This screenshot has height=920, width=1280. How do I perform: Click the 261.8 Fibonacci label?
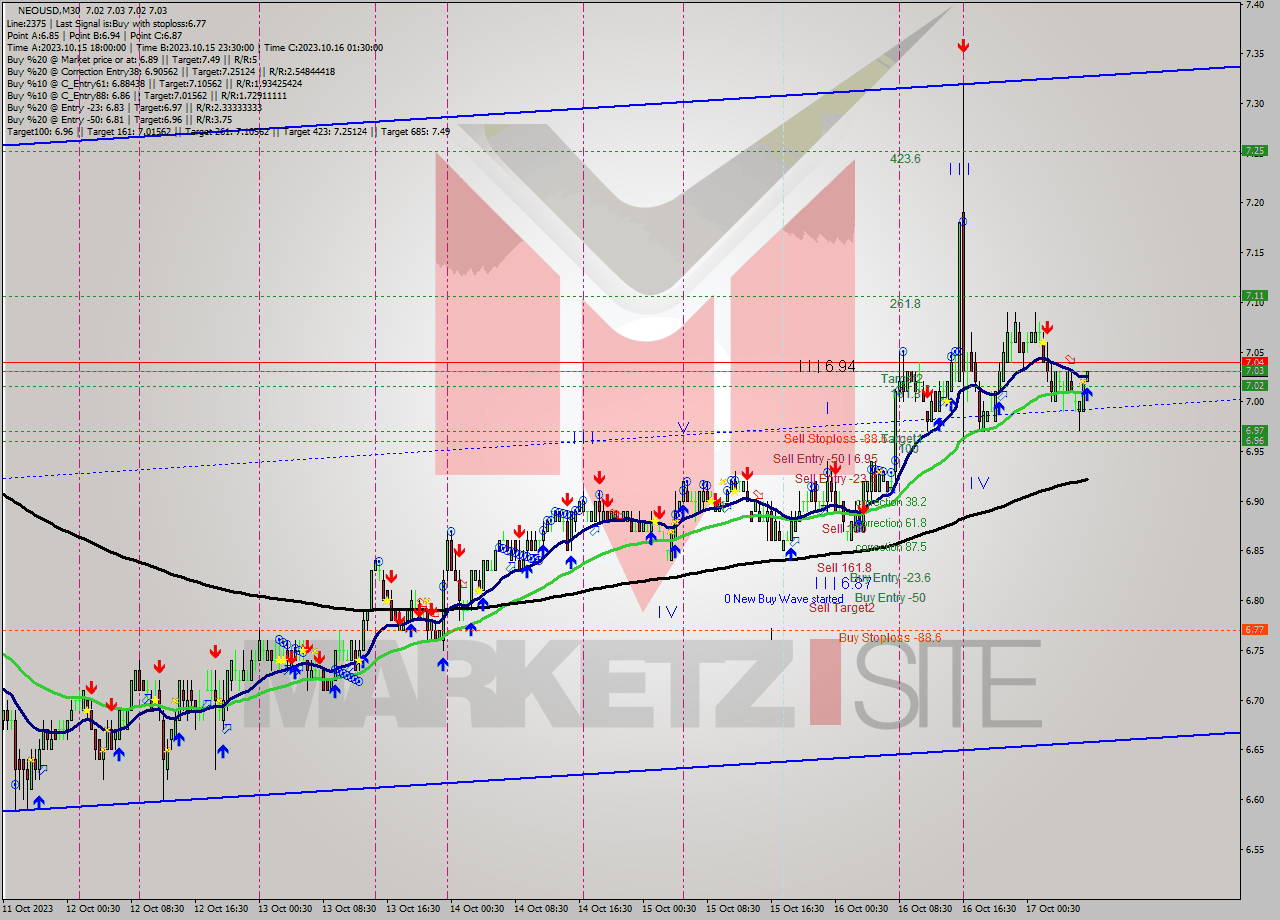[906, 304]
